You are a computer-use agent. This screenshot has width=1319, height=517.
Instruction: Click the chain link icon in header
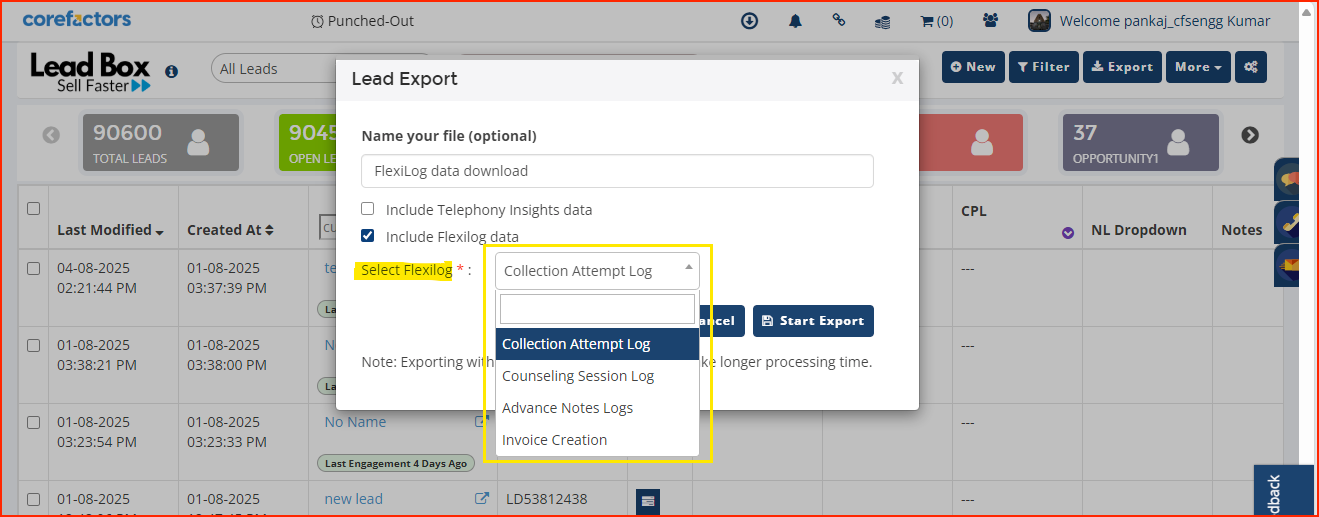(x=839, y=20)
